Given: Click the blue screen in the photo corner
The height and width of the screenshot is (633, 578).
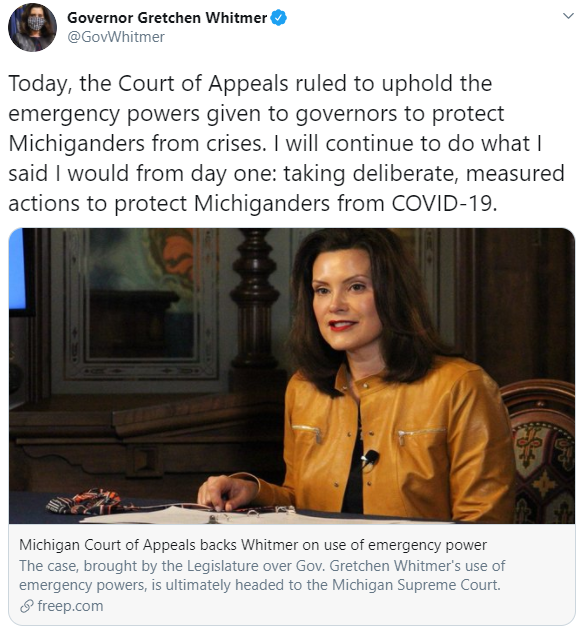Looking at the screenshot, I should pyautogui.click(x=17, y=271).
